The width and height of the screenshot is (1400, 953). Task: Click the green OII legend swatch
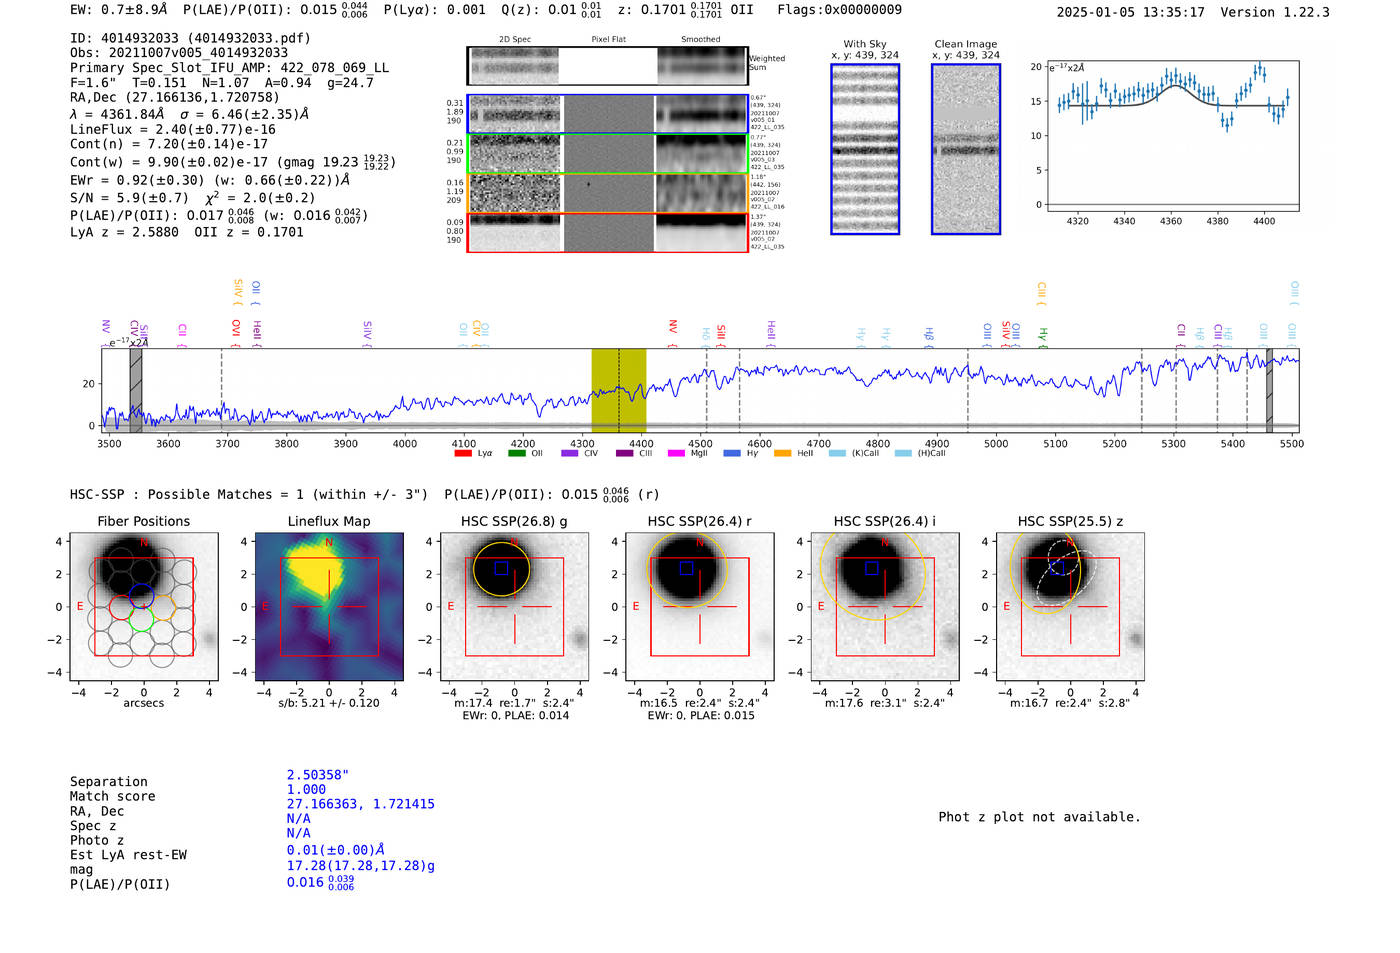(x=516, y=454)
